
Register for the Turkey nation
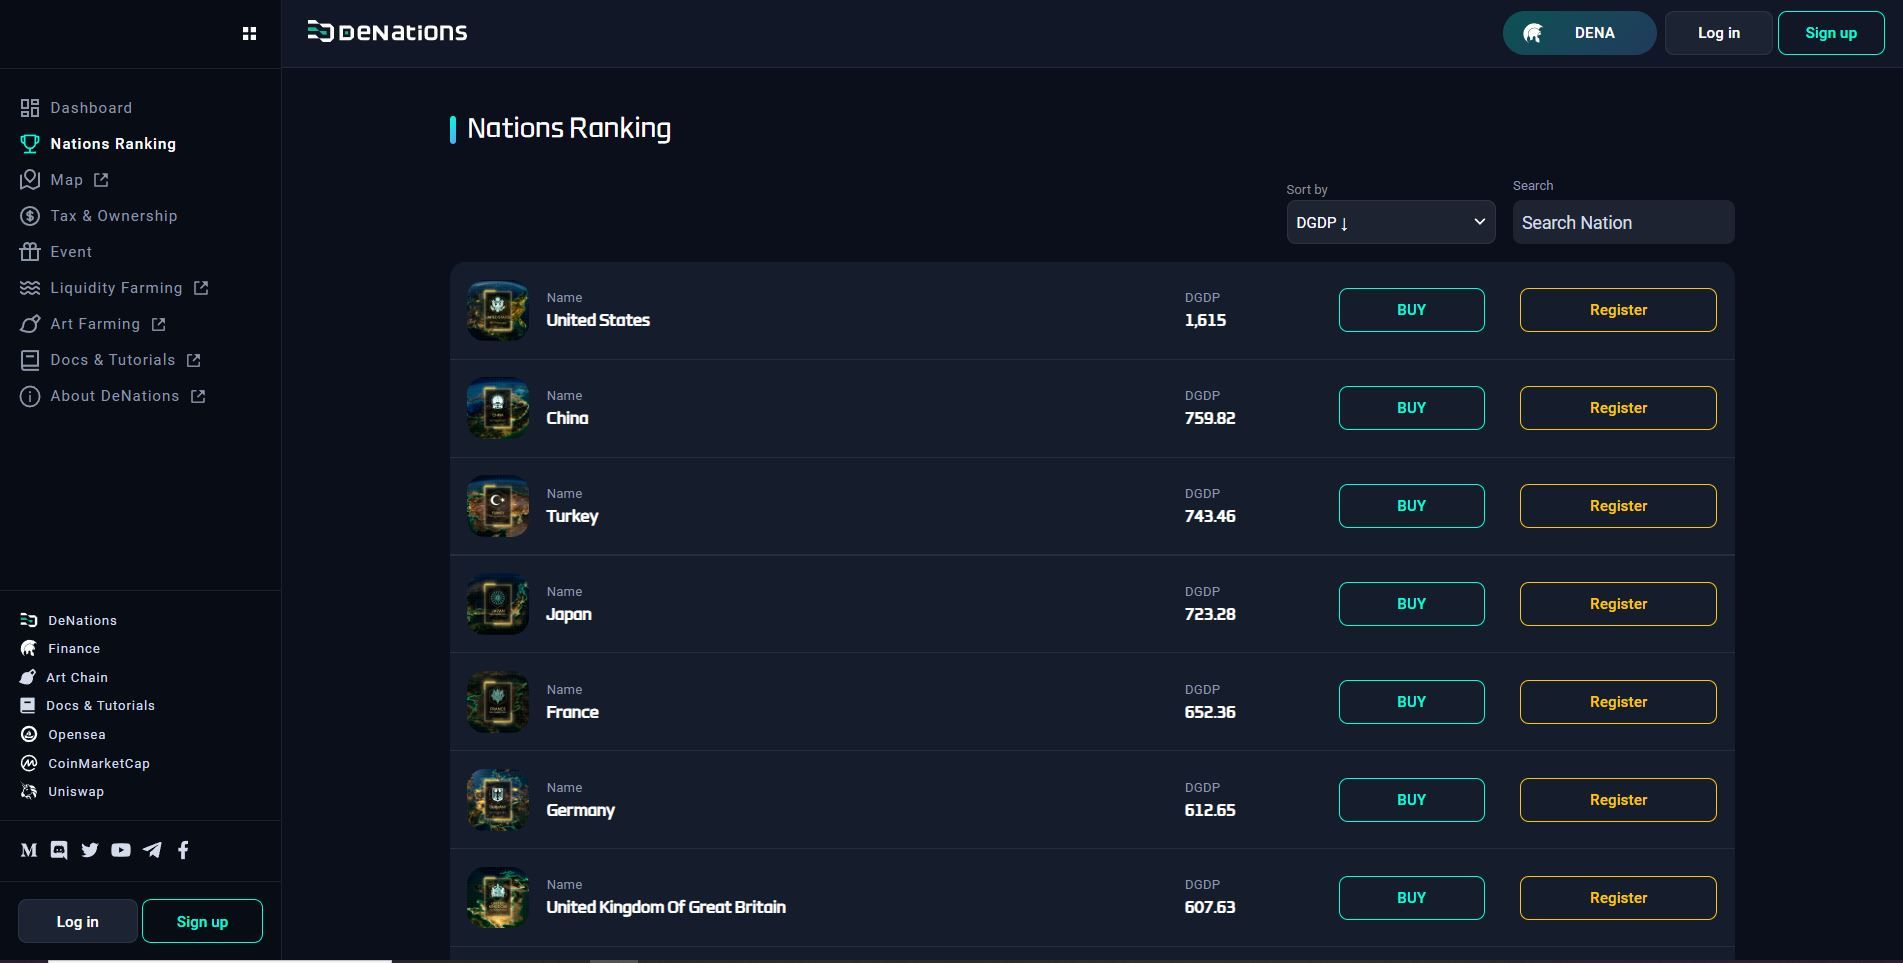coord(1617,506)
